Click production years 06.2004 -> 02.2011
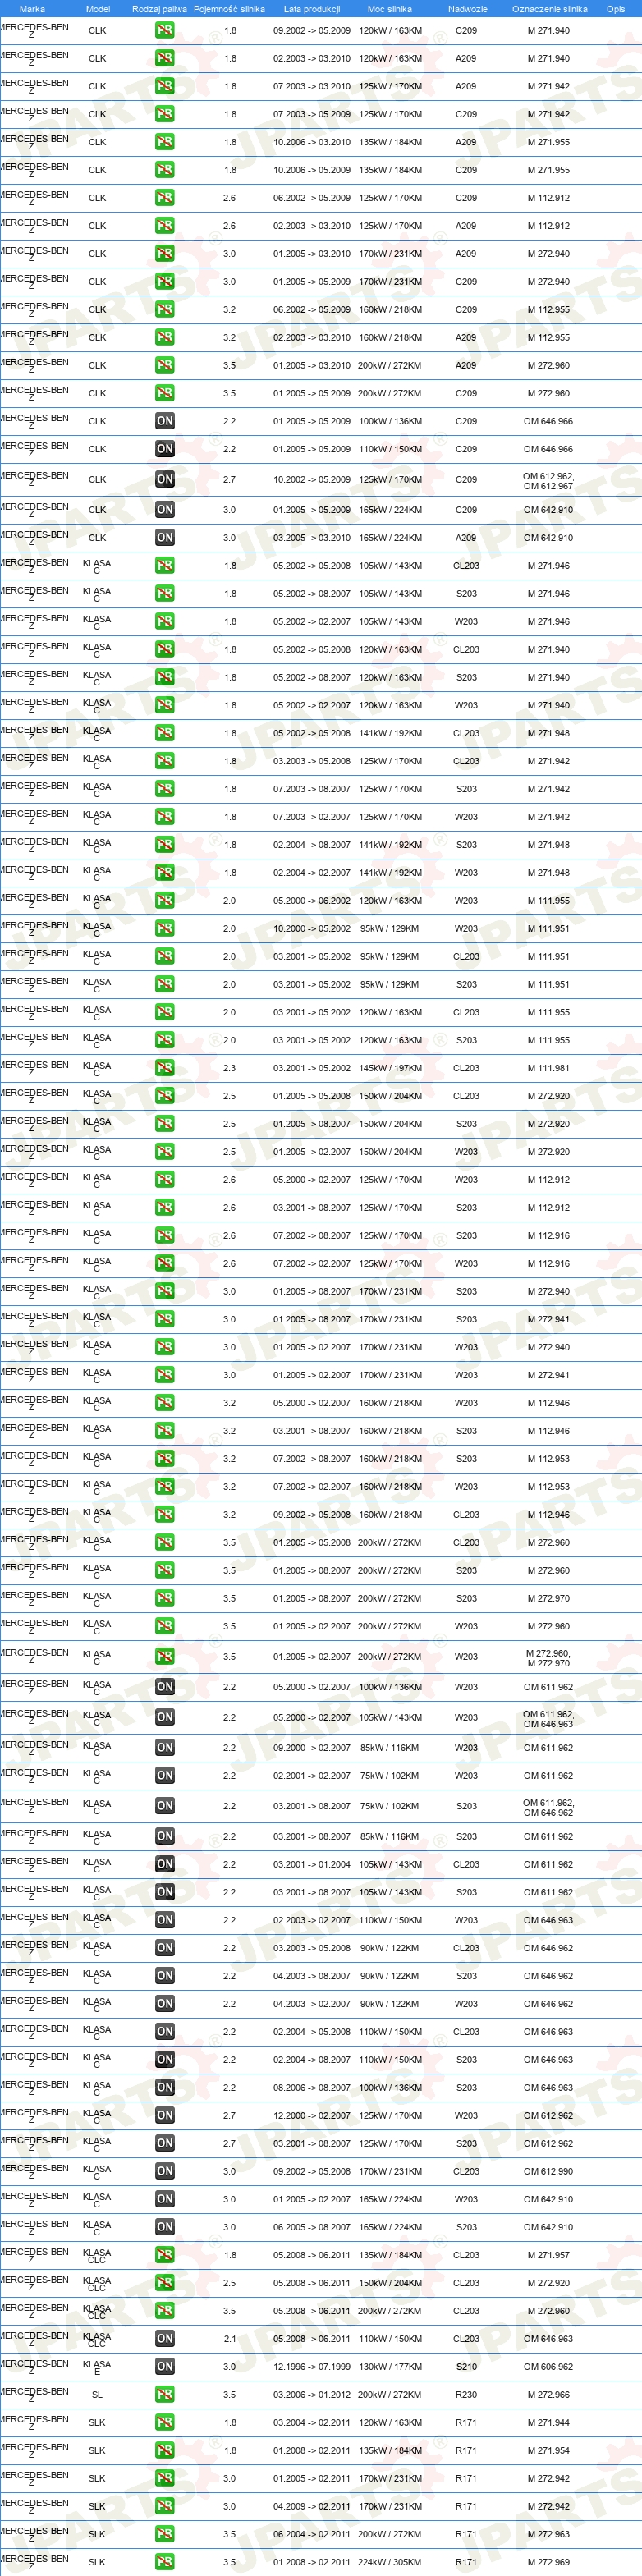 pos(312,2534)
